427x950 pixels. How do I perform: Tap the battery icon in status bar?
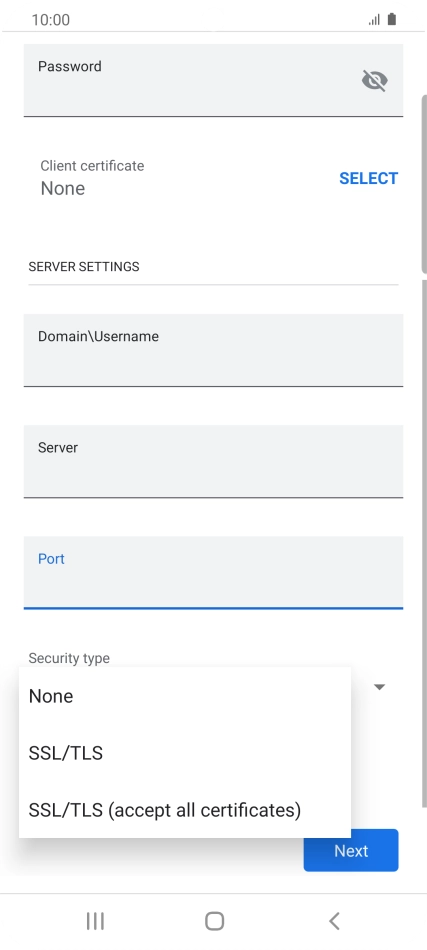point(392,19)
